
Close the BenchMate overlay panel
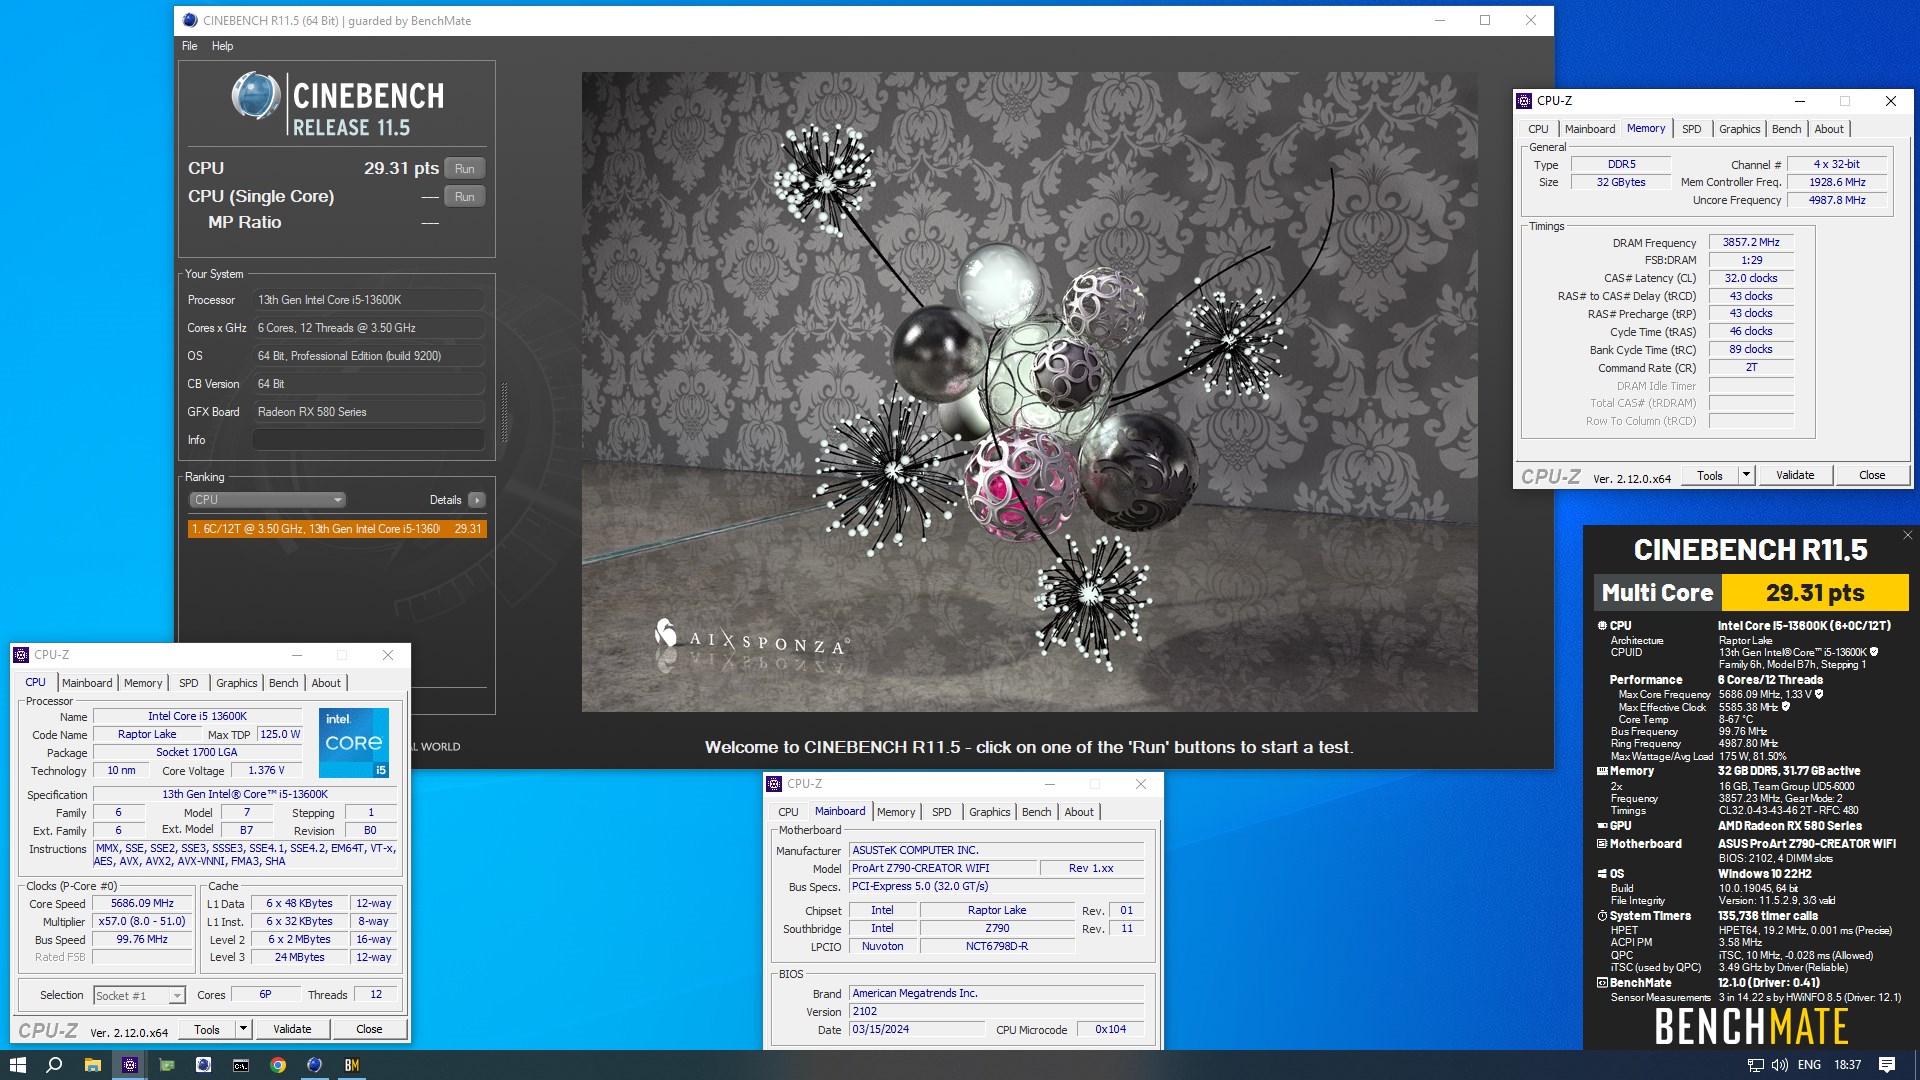coord(1907,535)
